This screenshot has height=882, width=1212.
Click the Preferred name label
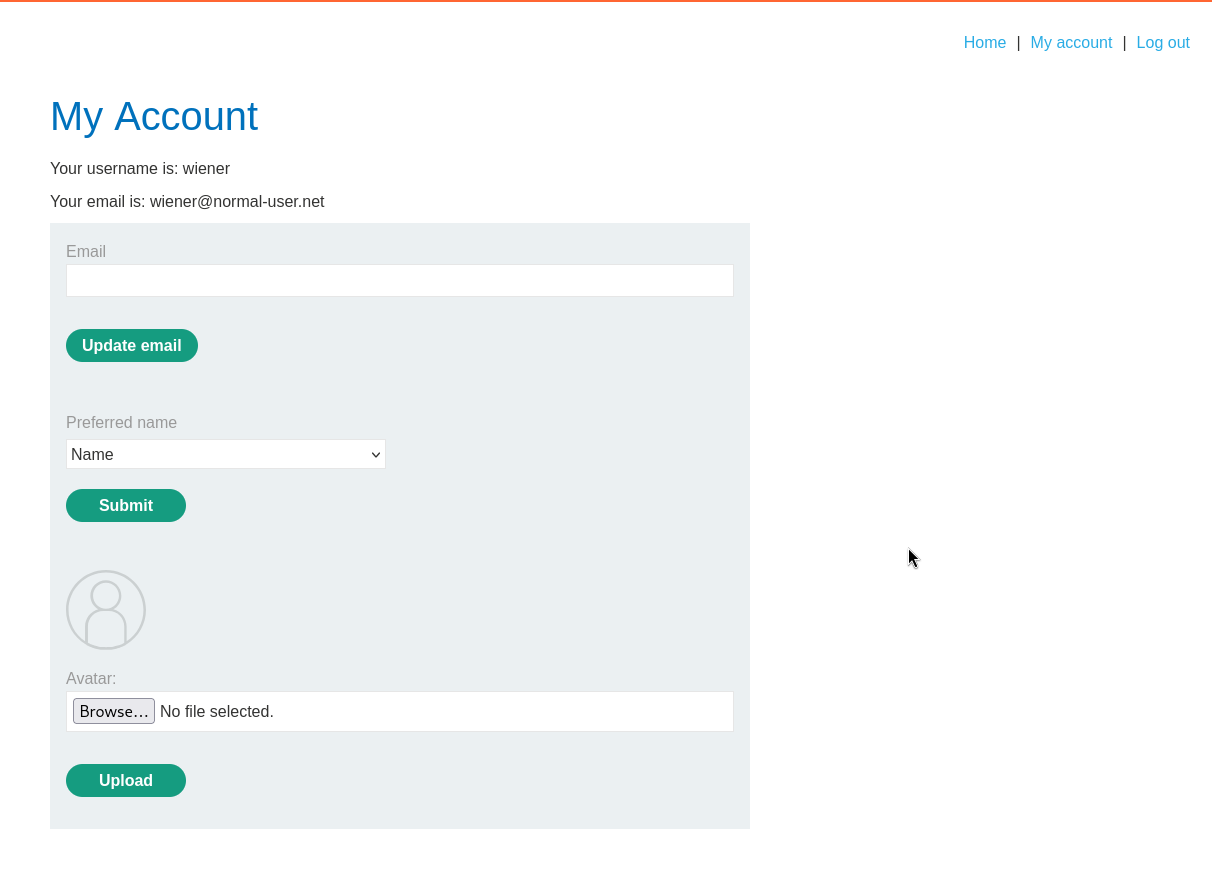pos(121,423)
